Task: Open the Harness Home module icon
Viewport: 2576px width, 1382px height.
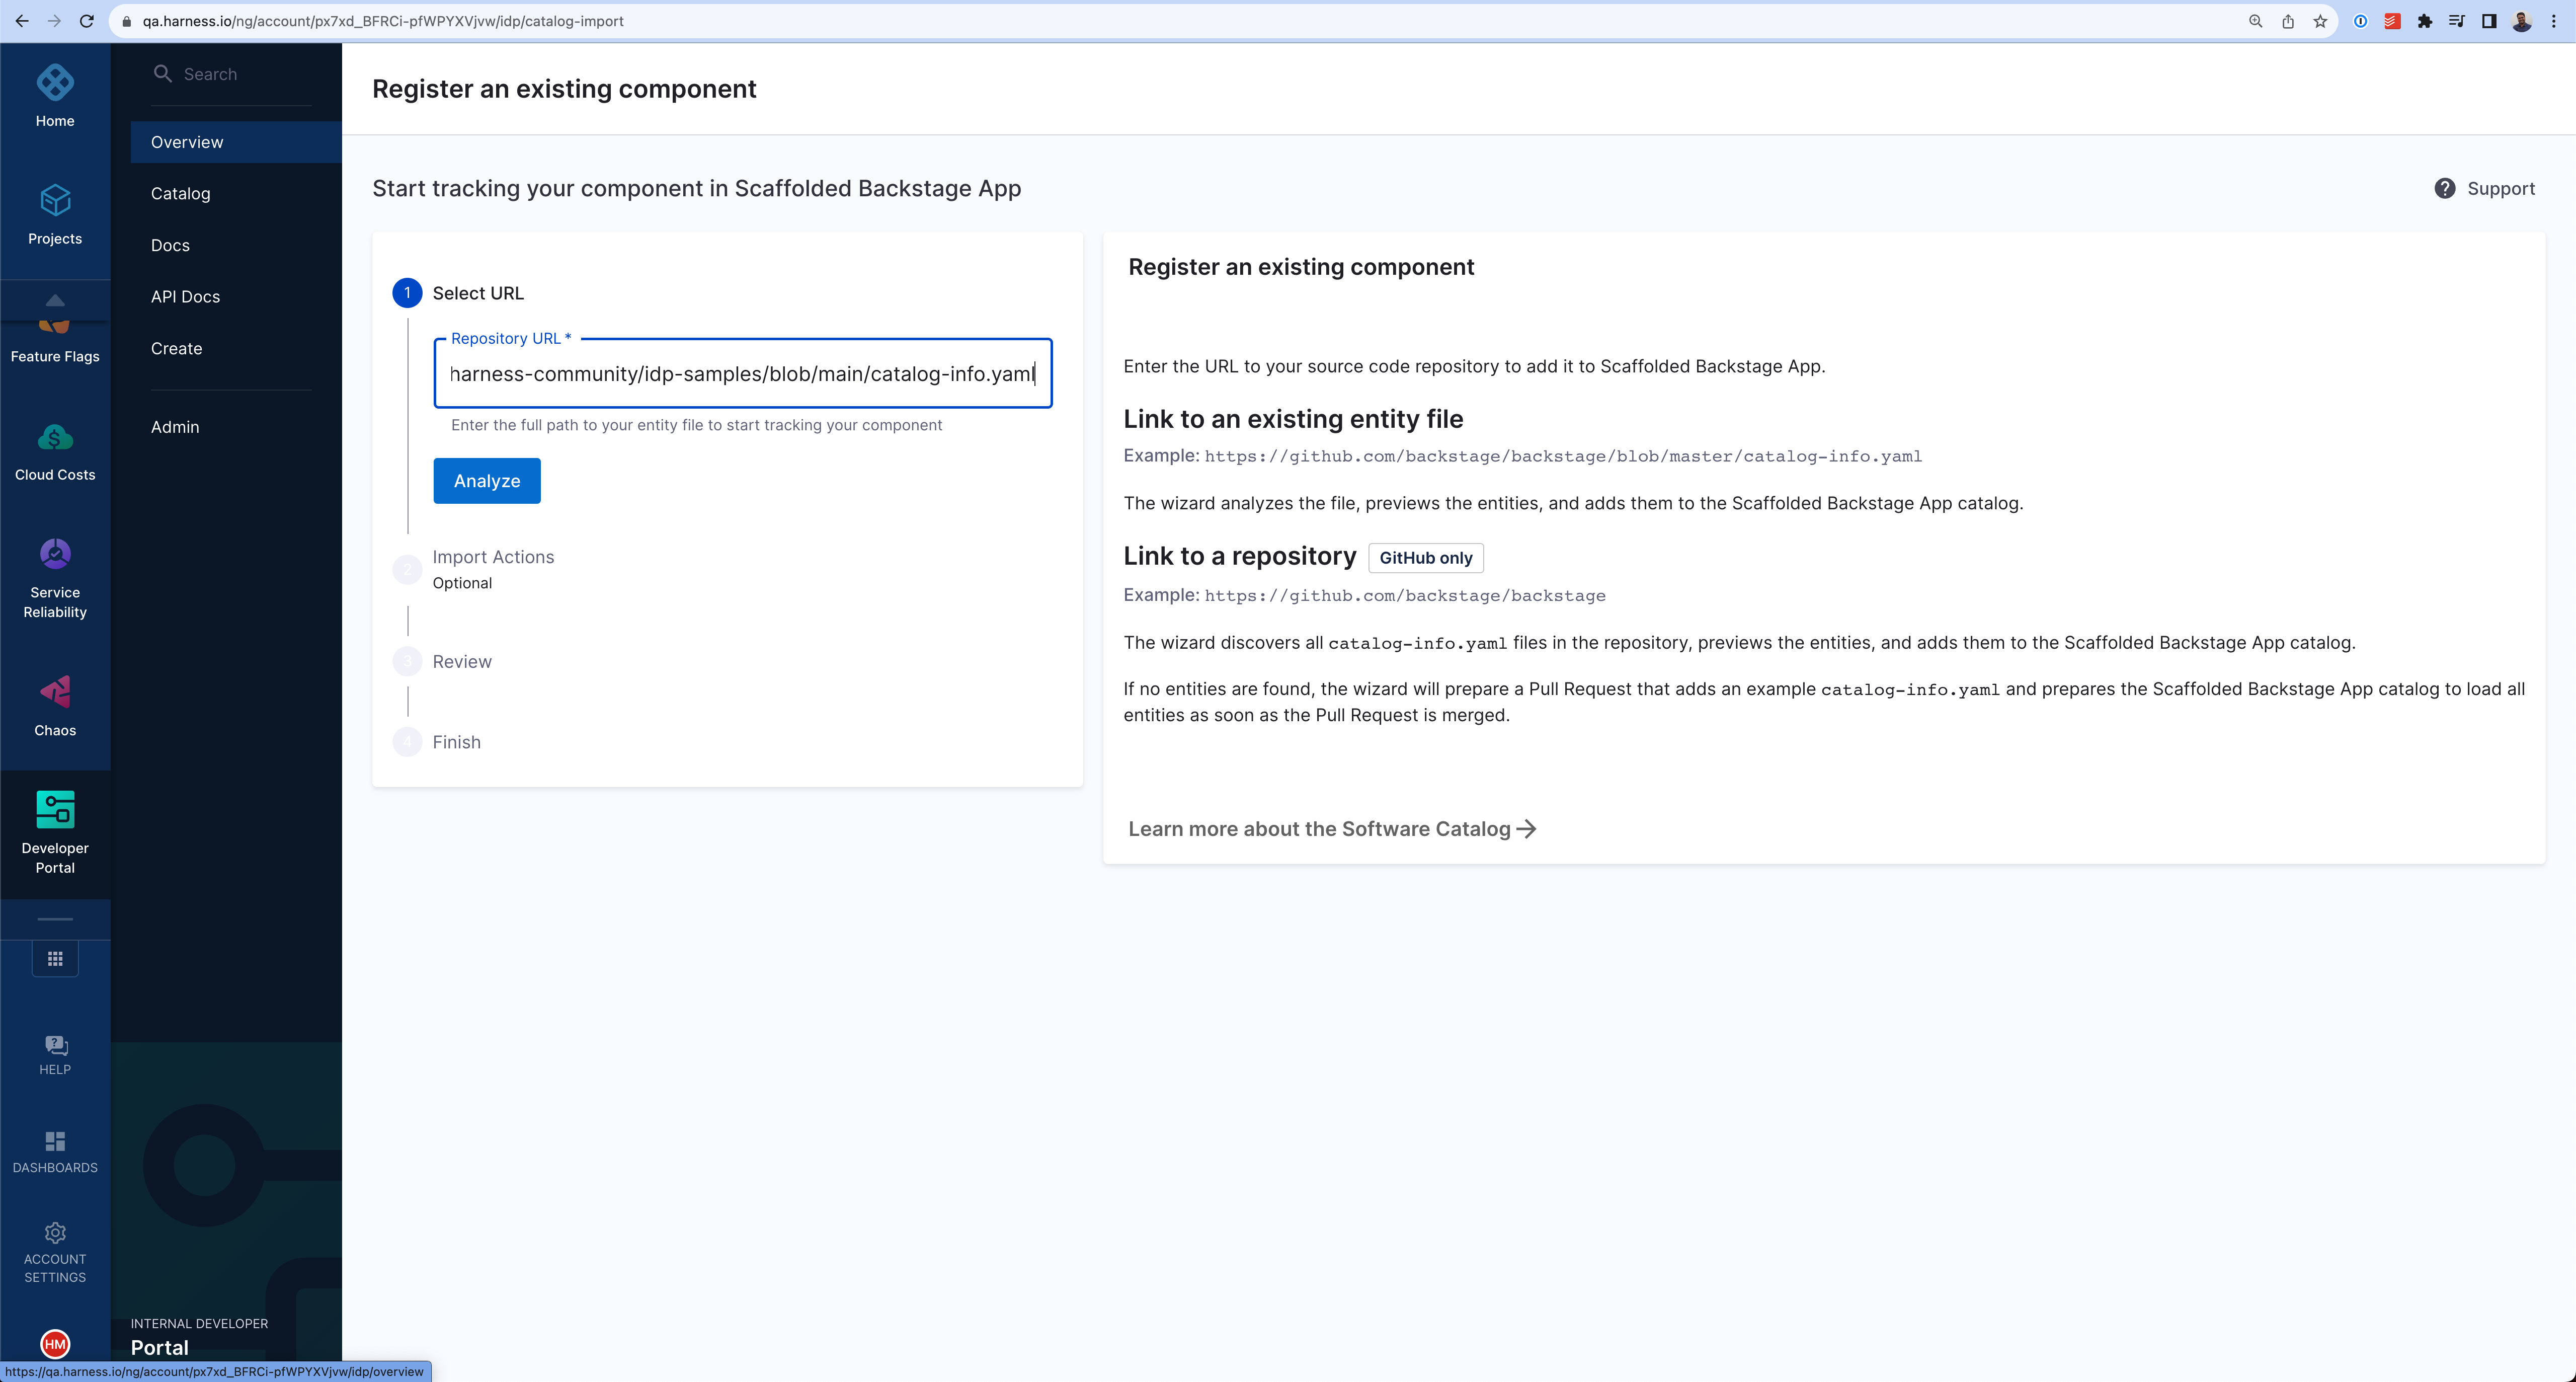Action: point(55,83)
